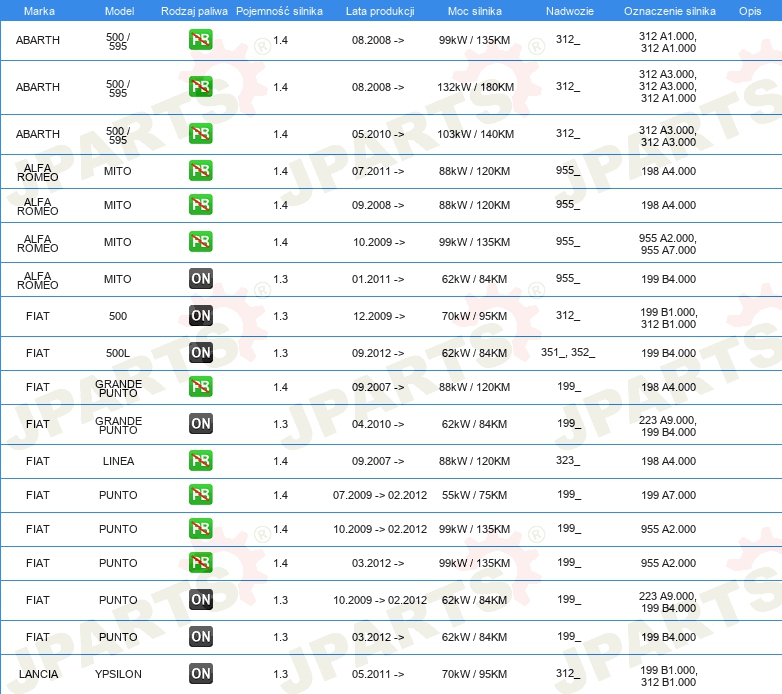Click the PB petrol icon in the Fiat Linea row
Viewport: 782px width, 694px height.
click(x=200, y=461)
